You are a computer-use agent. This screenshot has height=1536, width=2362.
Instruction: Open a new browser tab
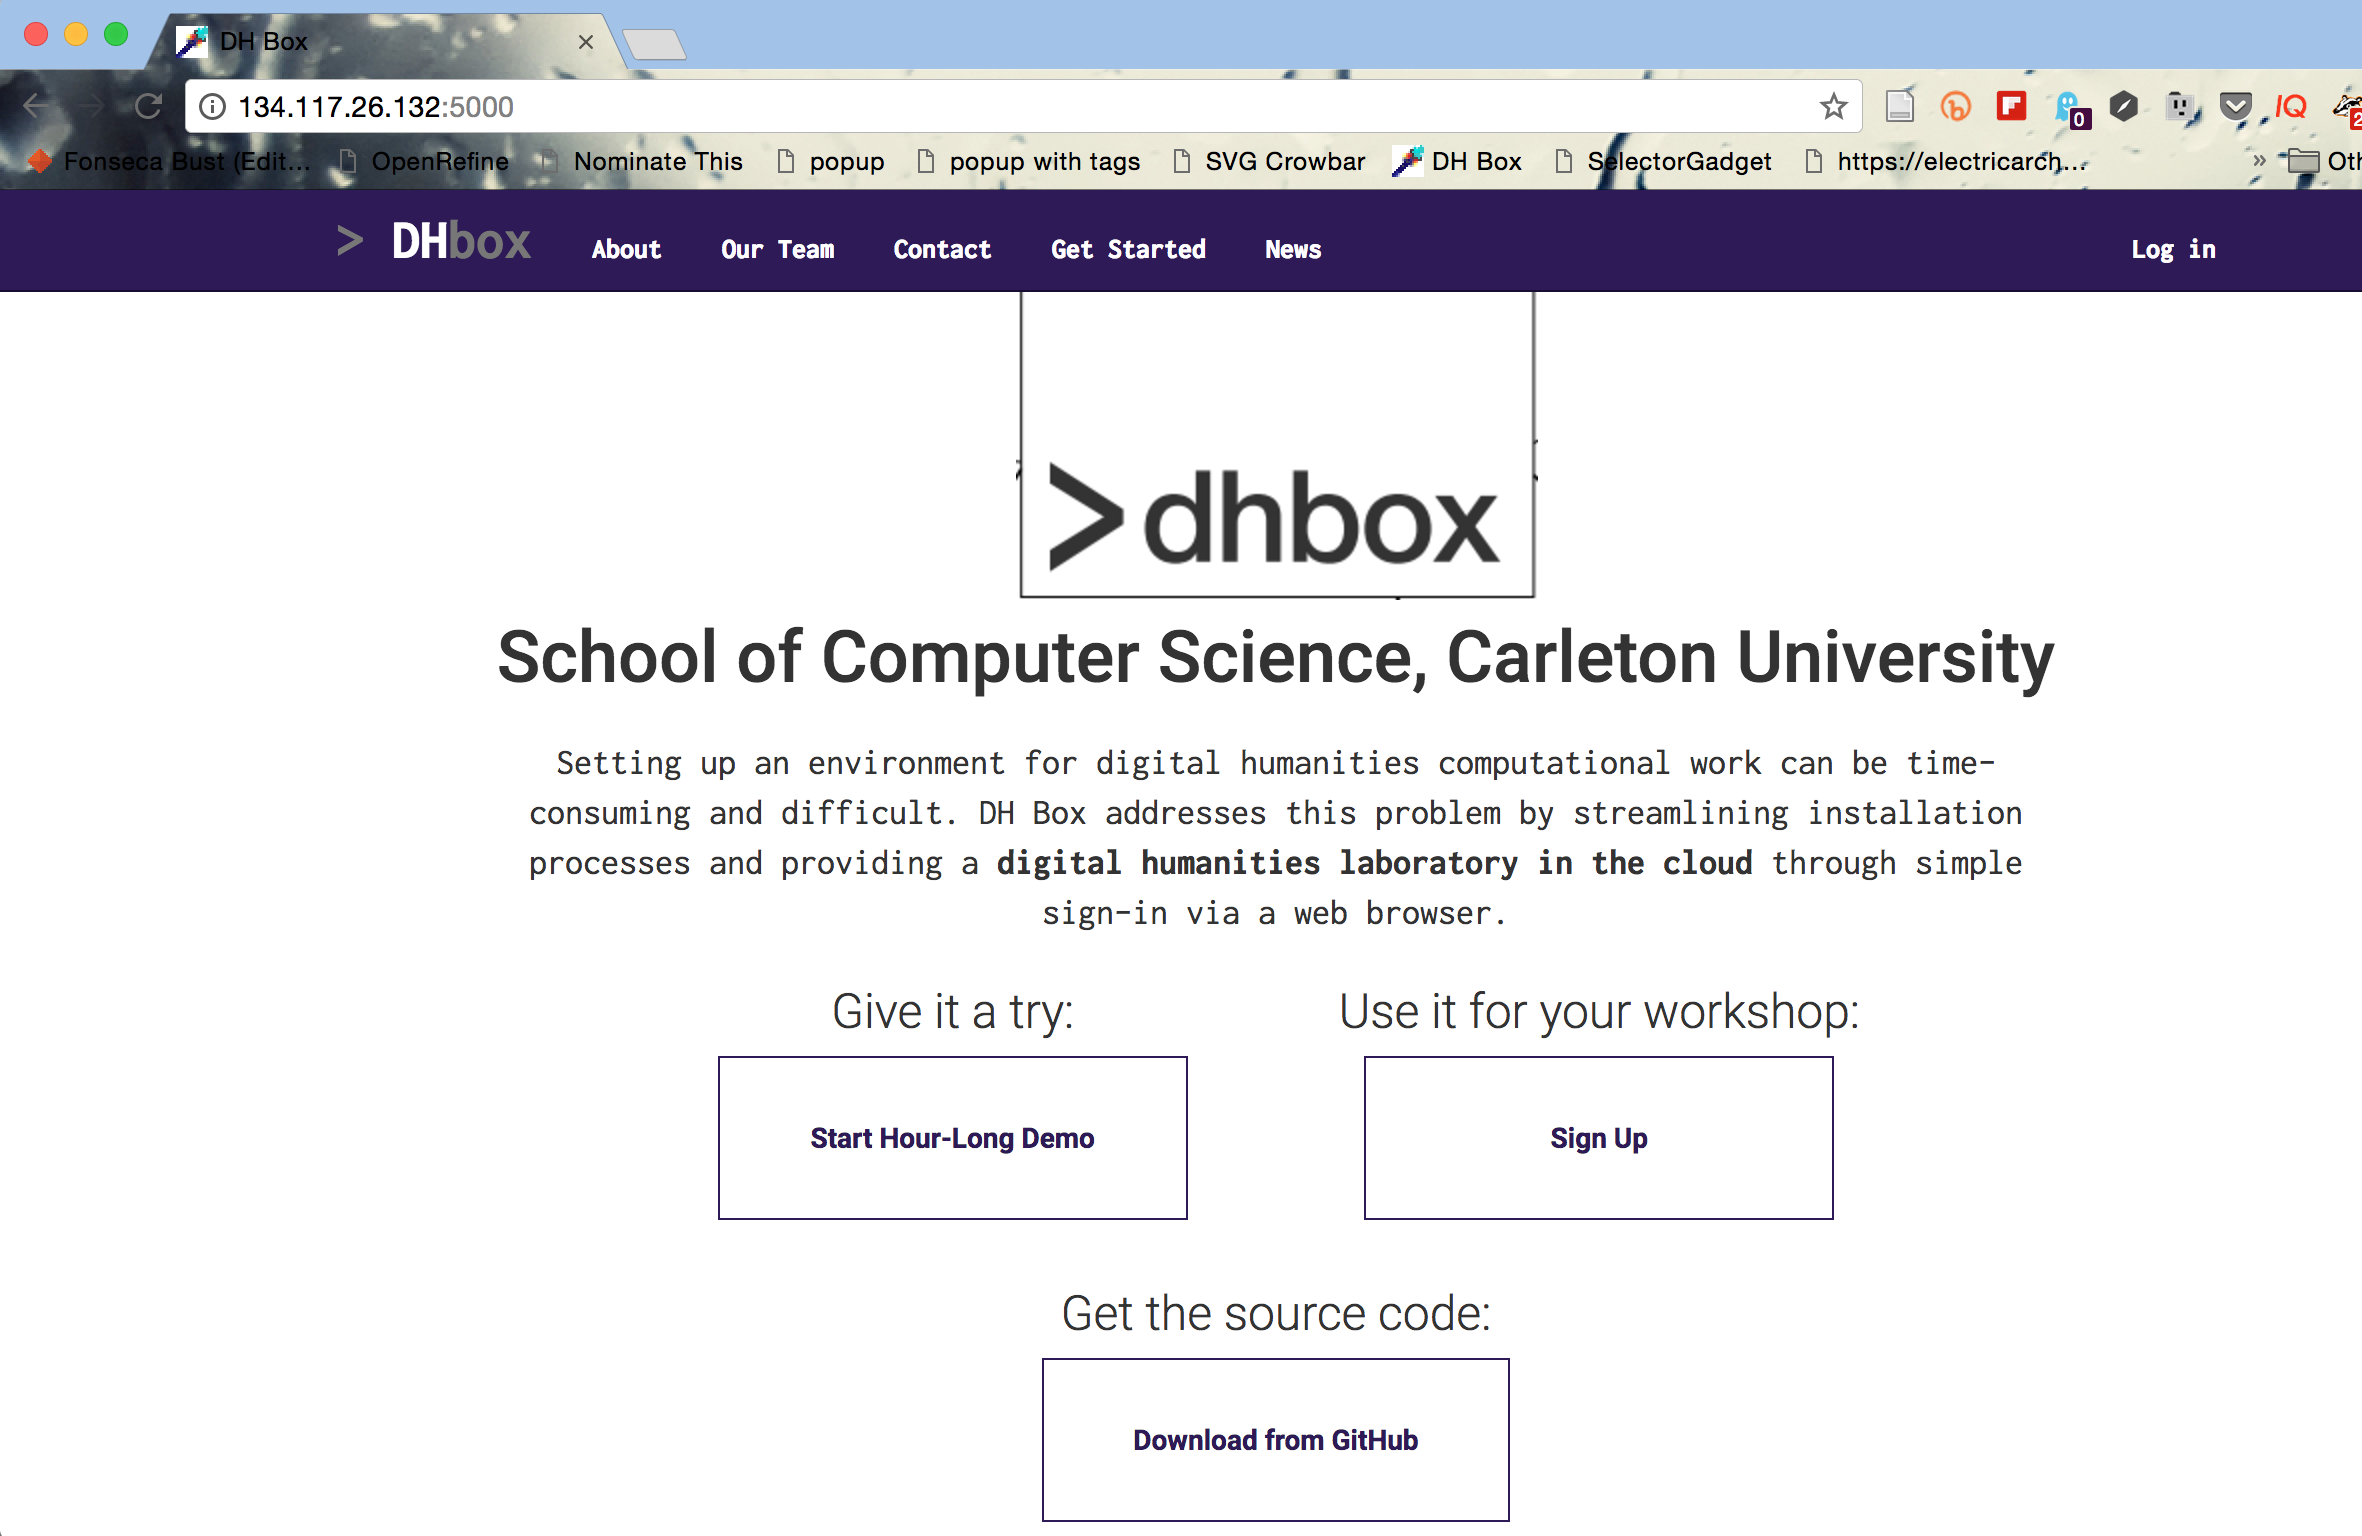pos(654,44)
